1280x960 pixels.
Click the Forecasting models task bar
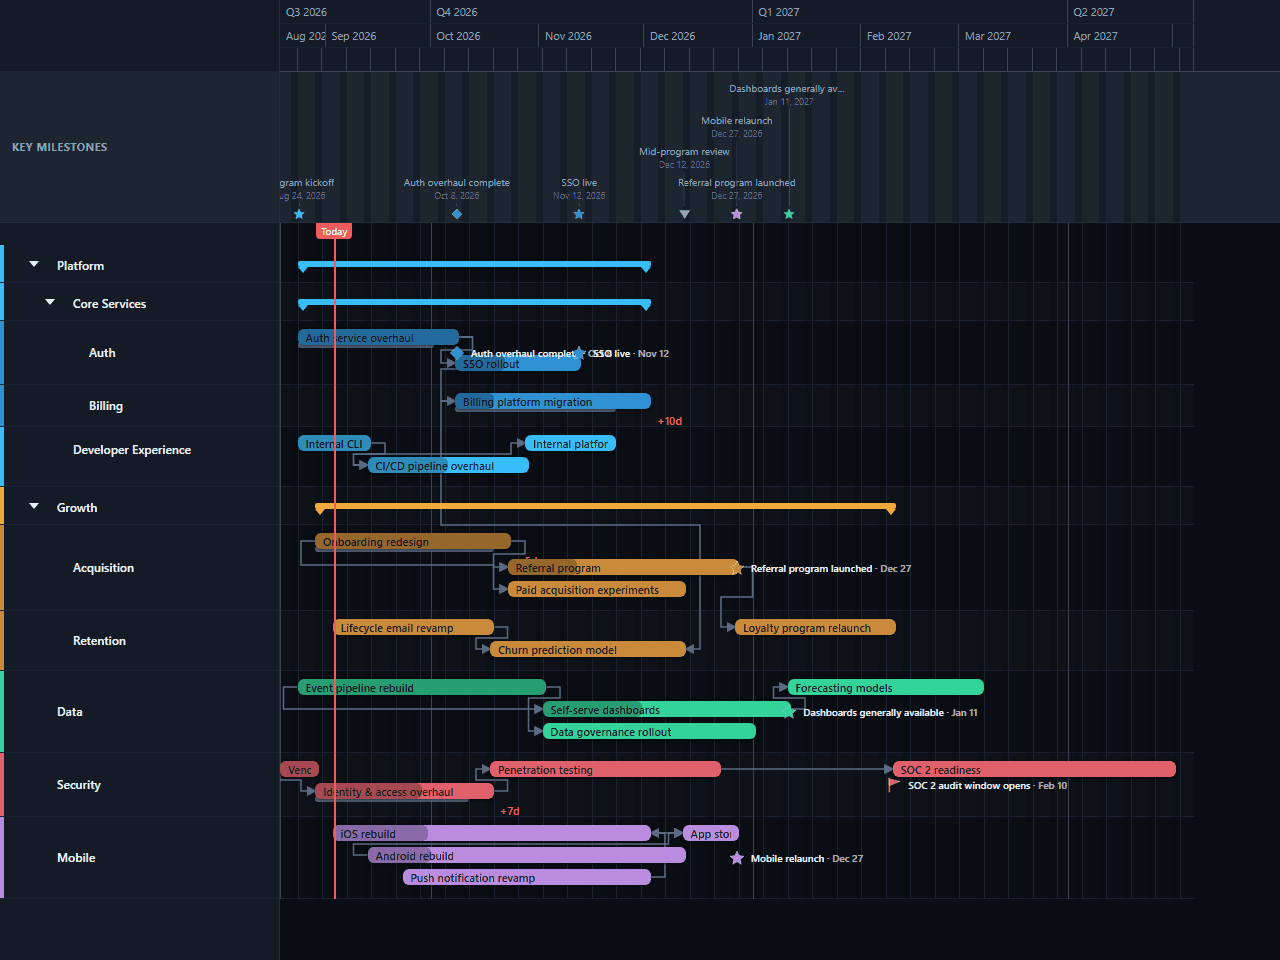886,687
